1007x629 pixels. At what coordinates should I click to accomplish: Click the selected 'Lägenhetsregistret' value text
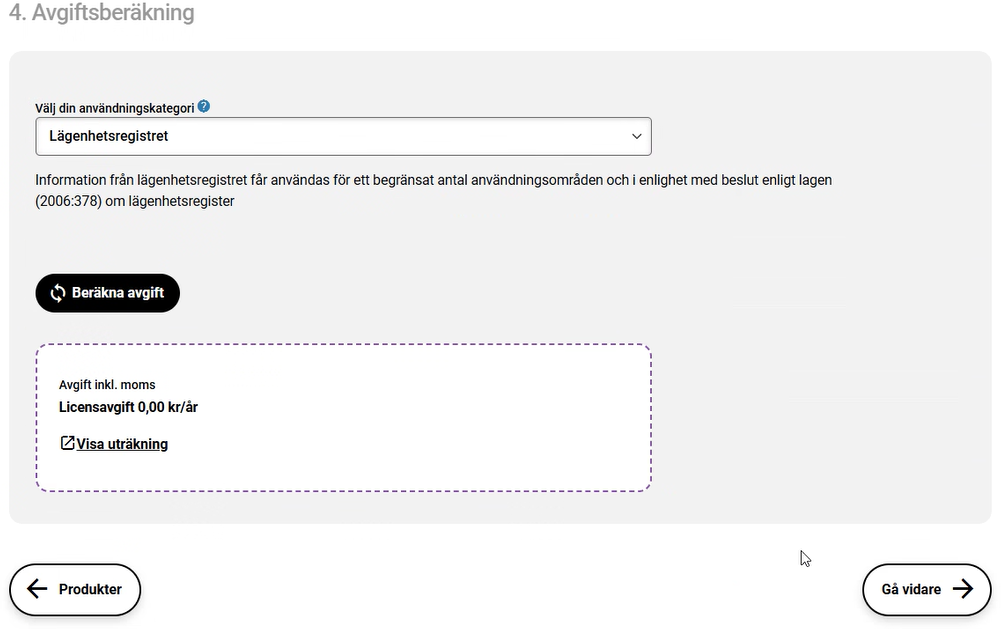[109, 136]
